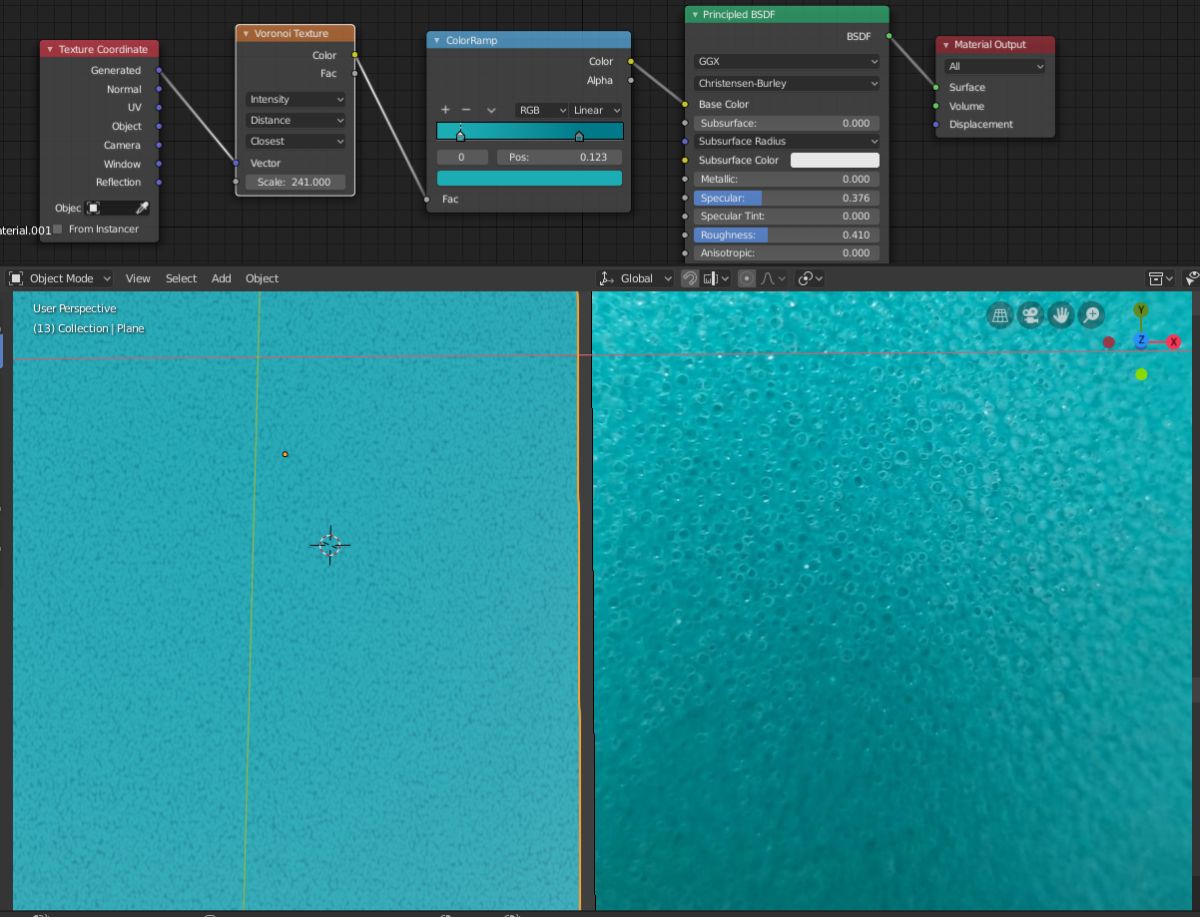
Task: Pick object with the Texture Coordinate eyedropper
Action: tap(142, 208)
